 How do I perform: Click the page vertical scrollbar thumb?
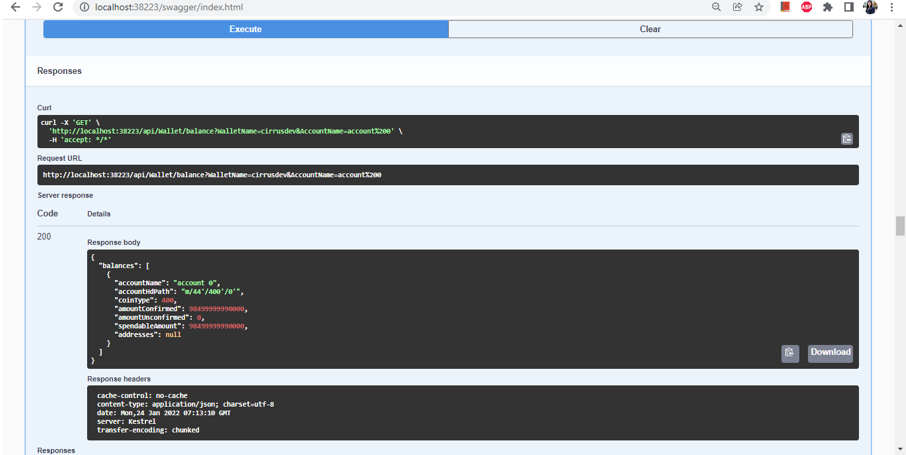coord(900,226)
